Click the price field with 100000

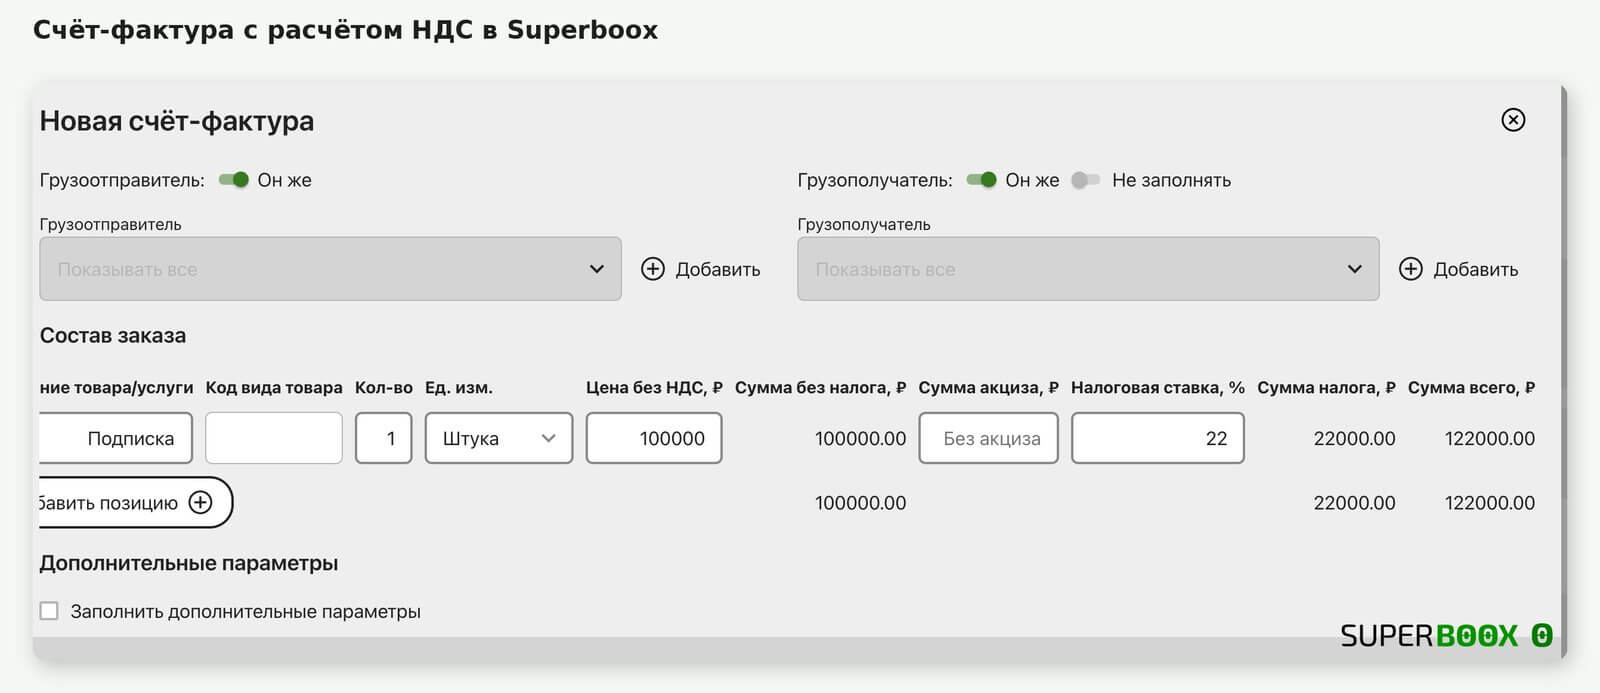(x=654, y=438)
